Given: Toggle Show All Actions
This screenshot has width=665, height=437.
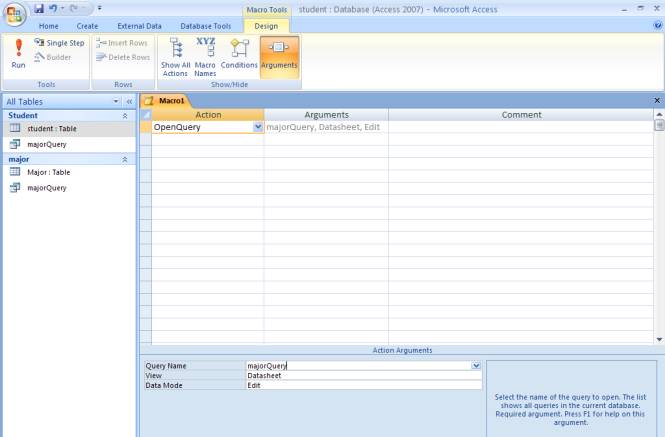Looking at the screenshot, I should click(x=176, y=57).
